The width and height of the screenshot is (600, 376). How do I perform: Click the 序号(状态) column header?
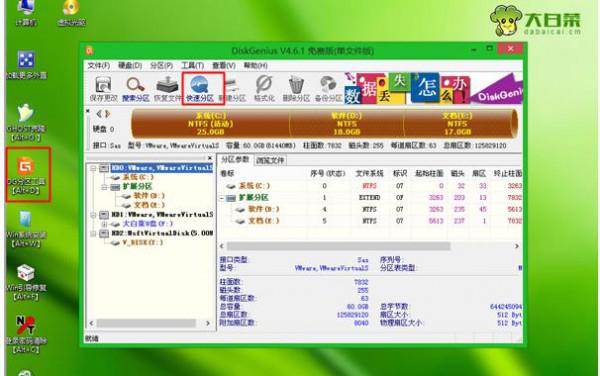pos(328,174)
